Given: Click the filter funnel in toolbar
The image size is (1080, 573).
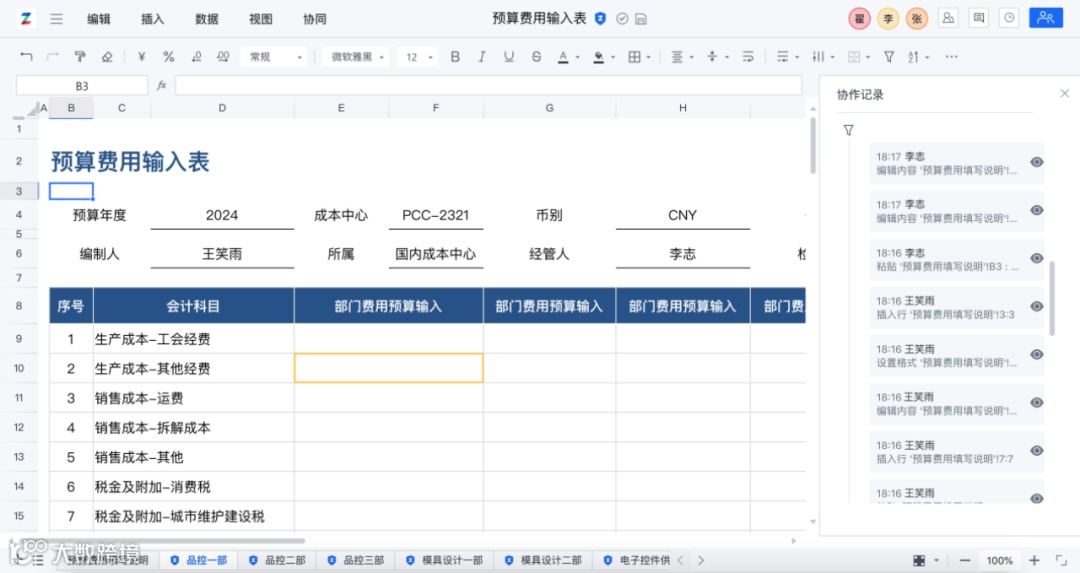Looking at the screenshot, I should click(889, 57).
